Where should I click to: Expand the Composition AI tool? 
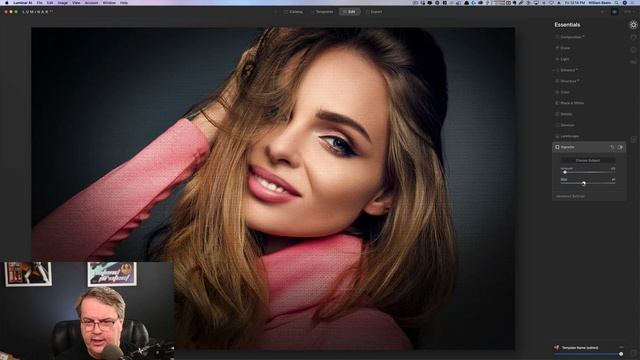pyautogui.click(x=571, y=37)
